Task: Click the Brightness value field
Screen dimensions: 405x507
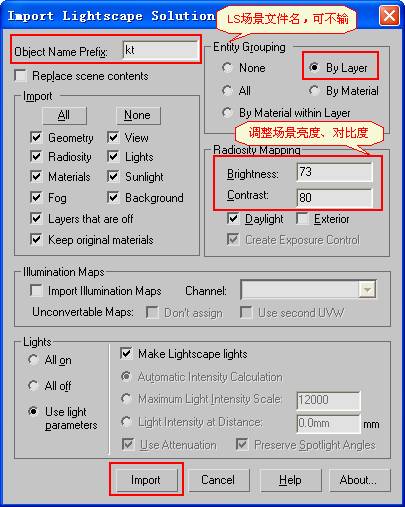Action: [334, 172]
